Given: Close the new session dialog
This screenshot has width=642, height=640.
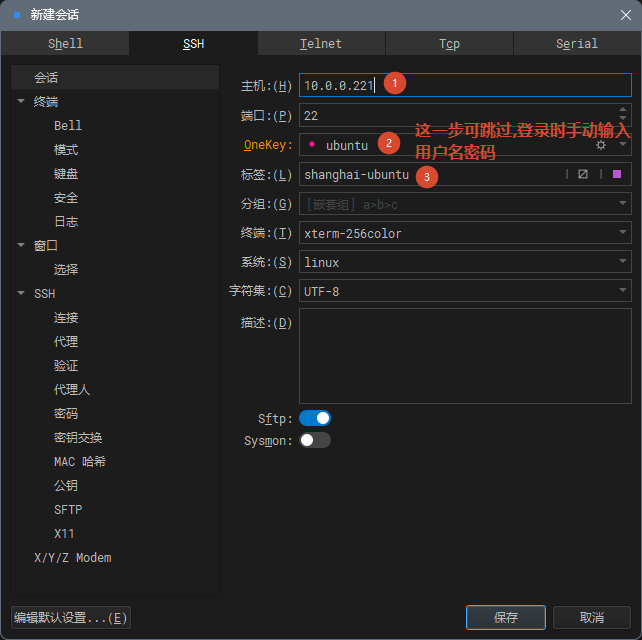Looking at the screenshot, I should tap(625, 15).
